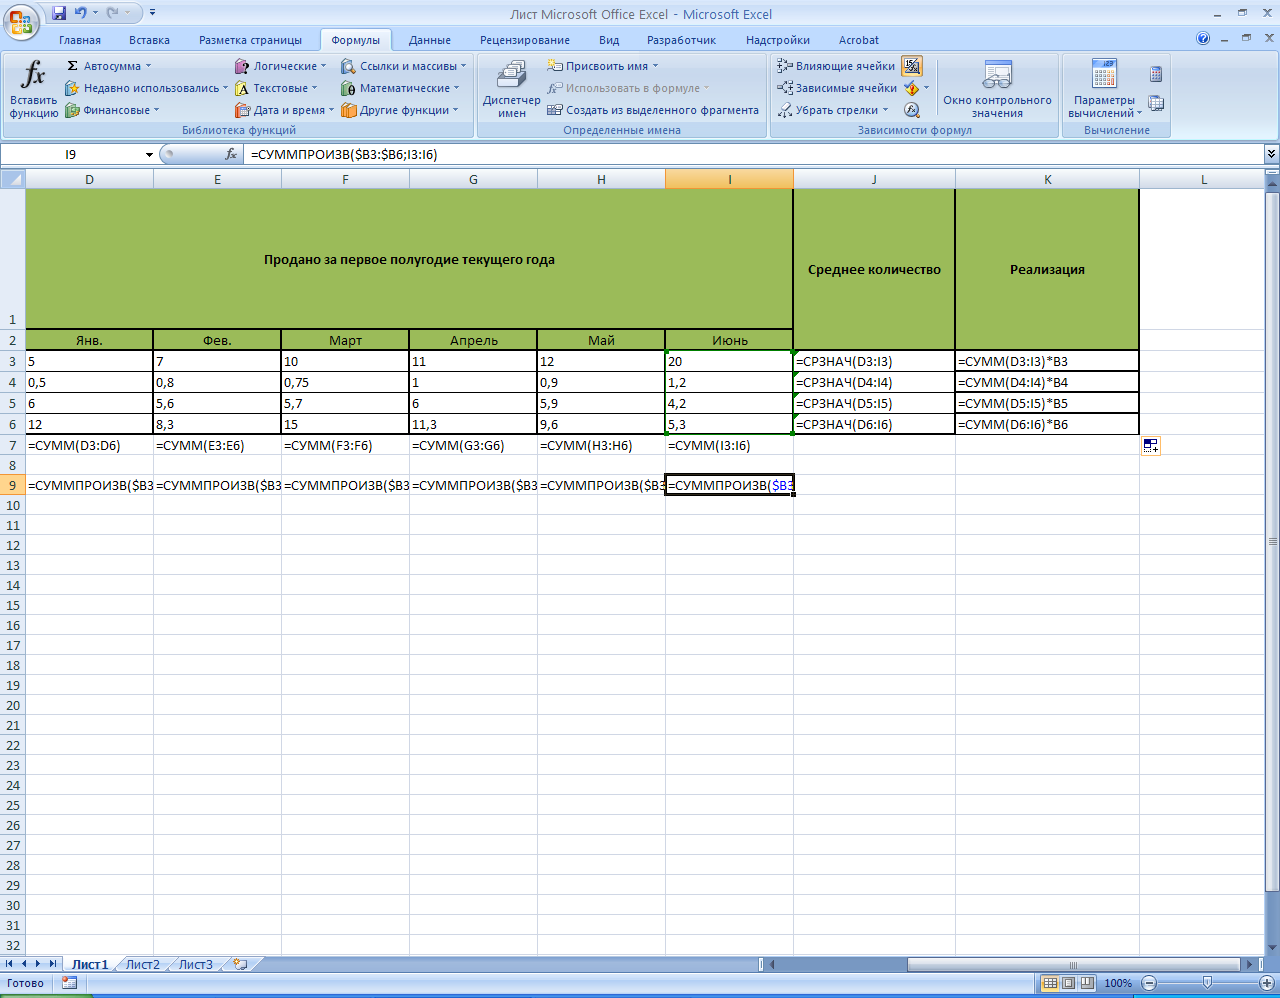Switch to the Главная tab

[x=80, y=40]
